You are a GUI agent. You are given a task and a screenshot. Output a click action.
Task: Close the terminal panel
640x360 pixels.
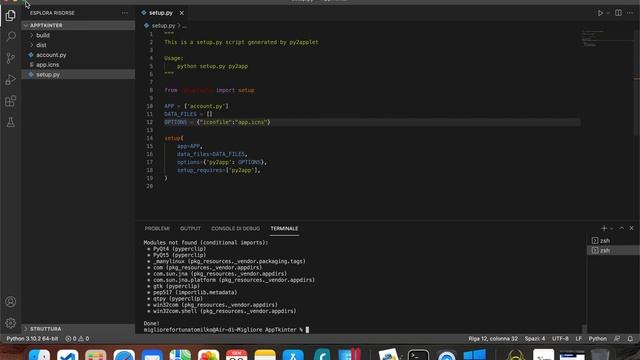pos(631,228)
